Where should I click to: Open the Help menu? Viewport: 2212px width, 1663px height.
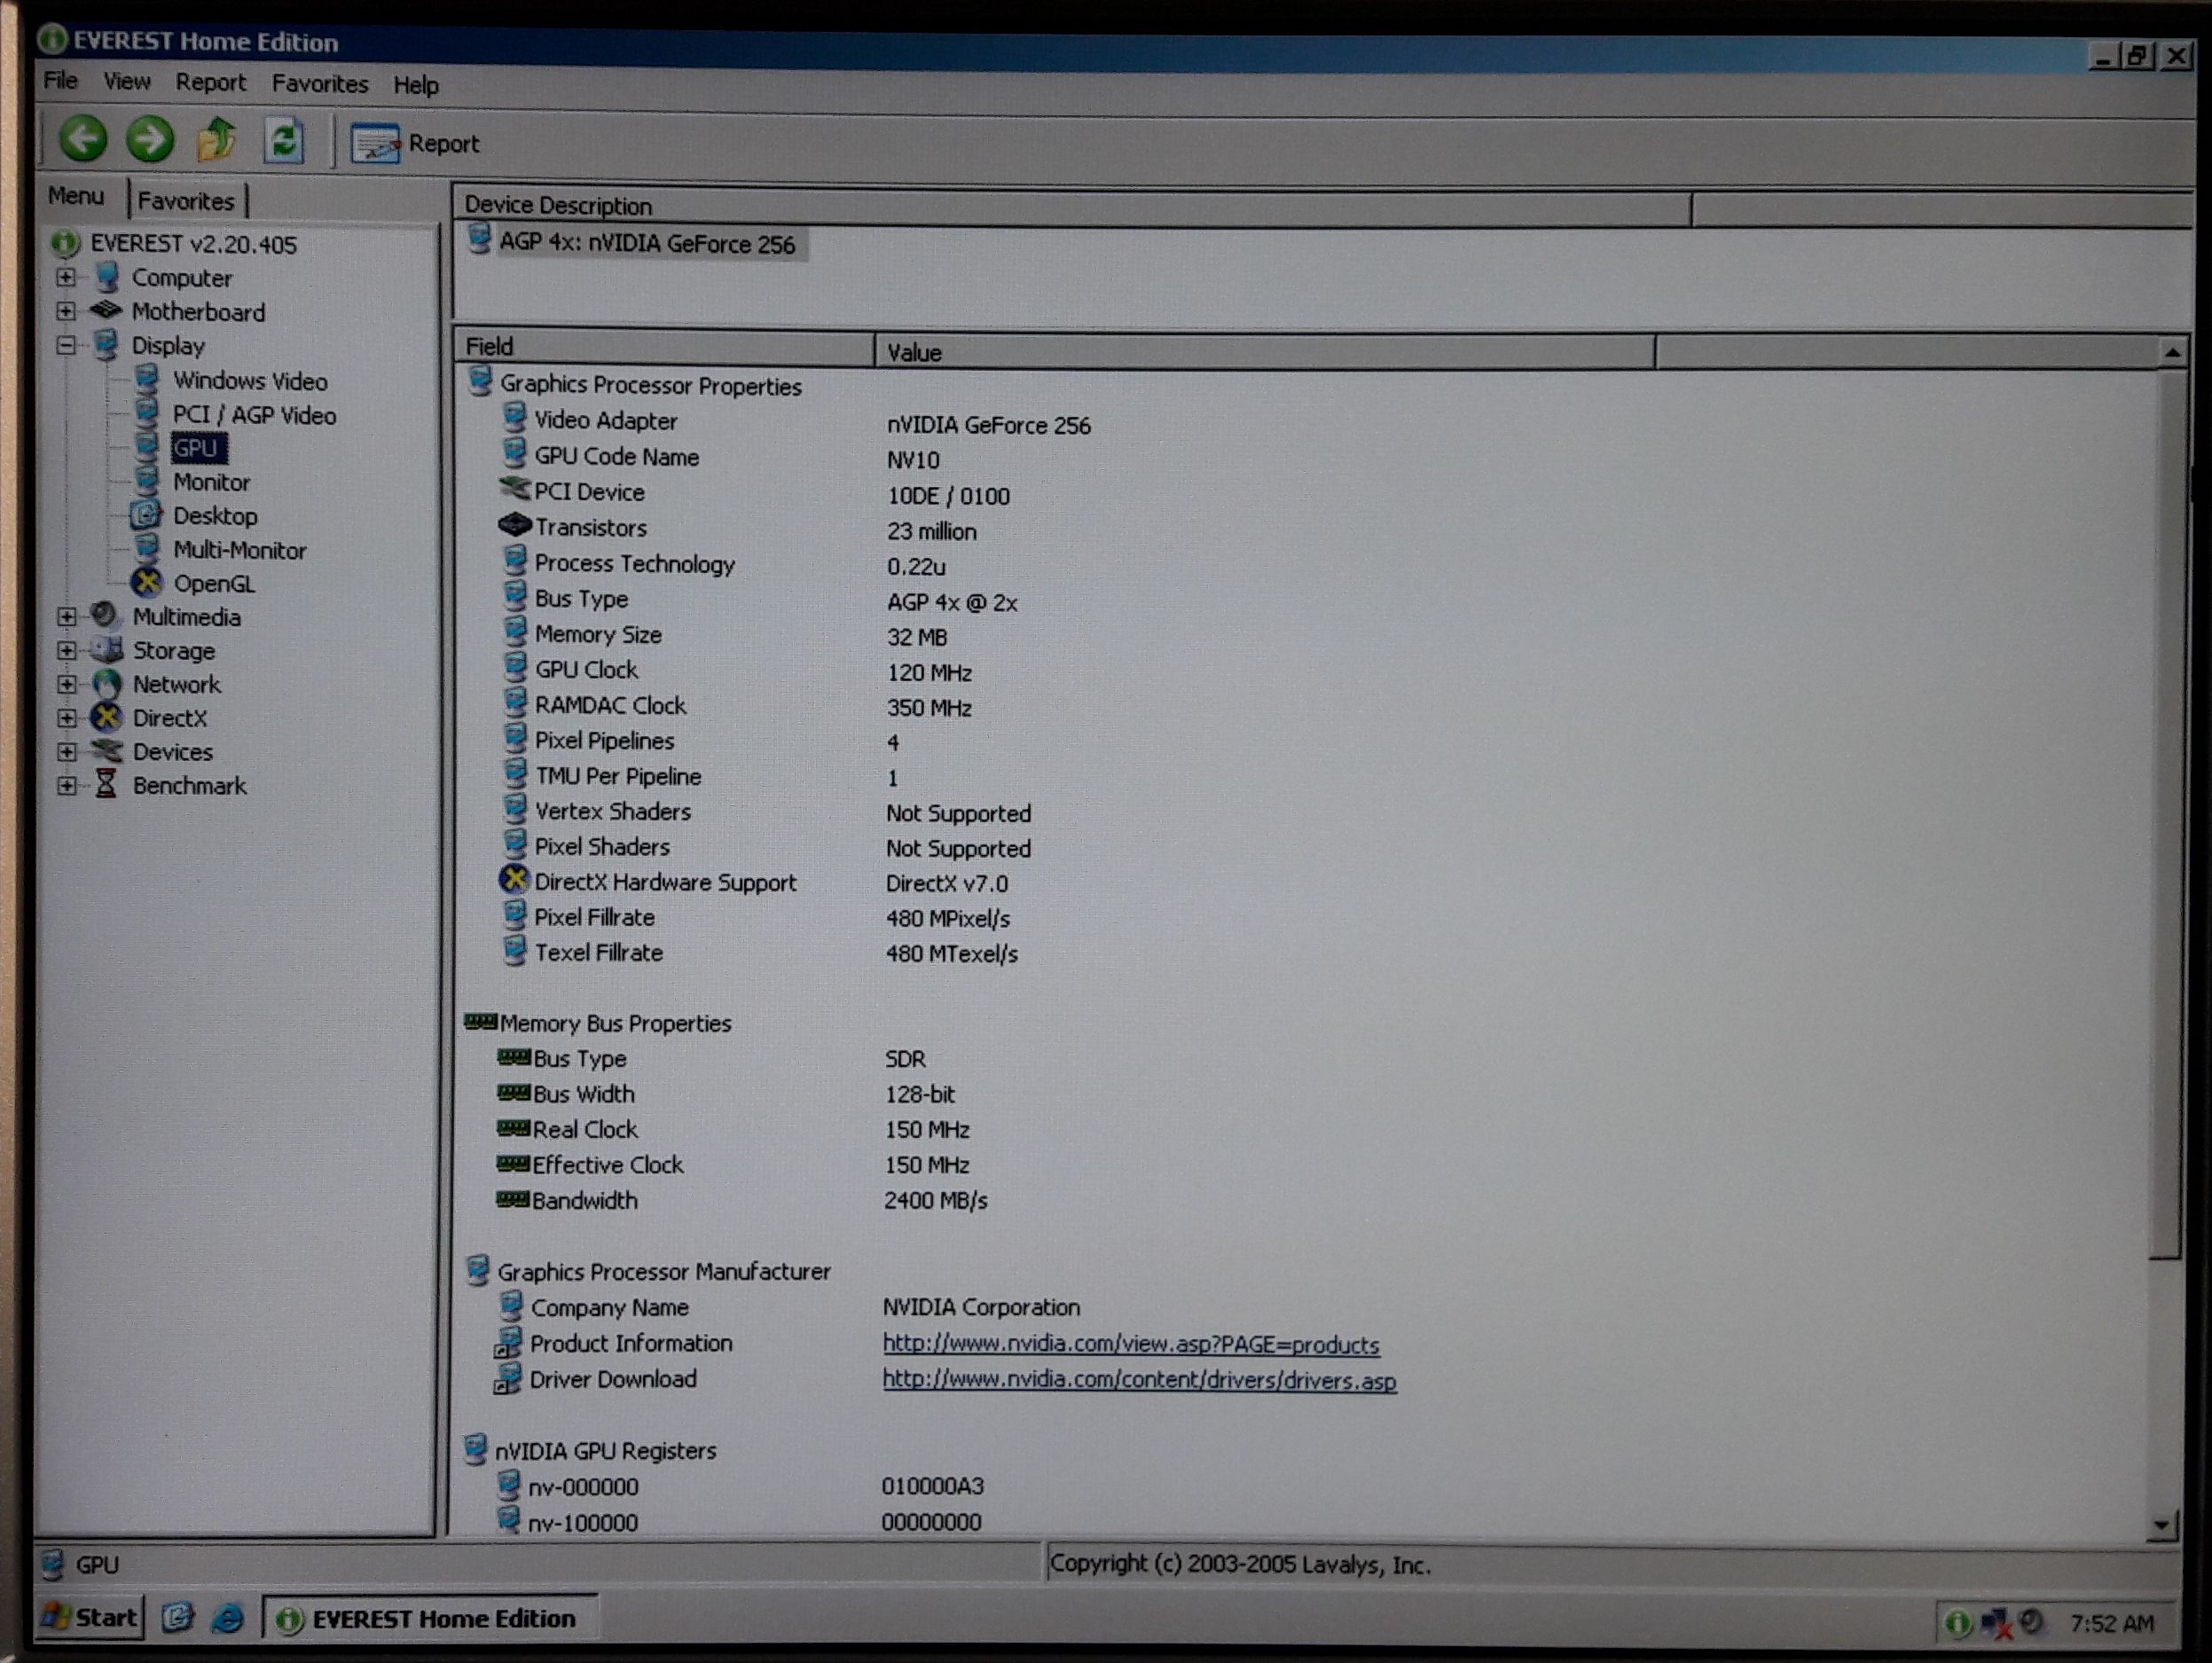click(x=416, y=85)
